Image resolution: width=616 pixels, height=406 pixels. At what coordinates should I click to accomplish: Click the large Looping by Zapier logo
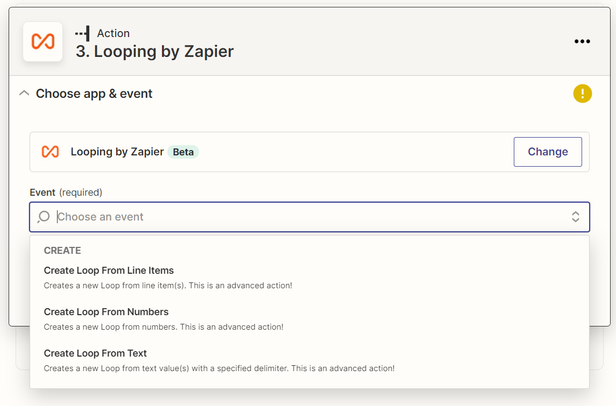tap(42, 41)
